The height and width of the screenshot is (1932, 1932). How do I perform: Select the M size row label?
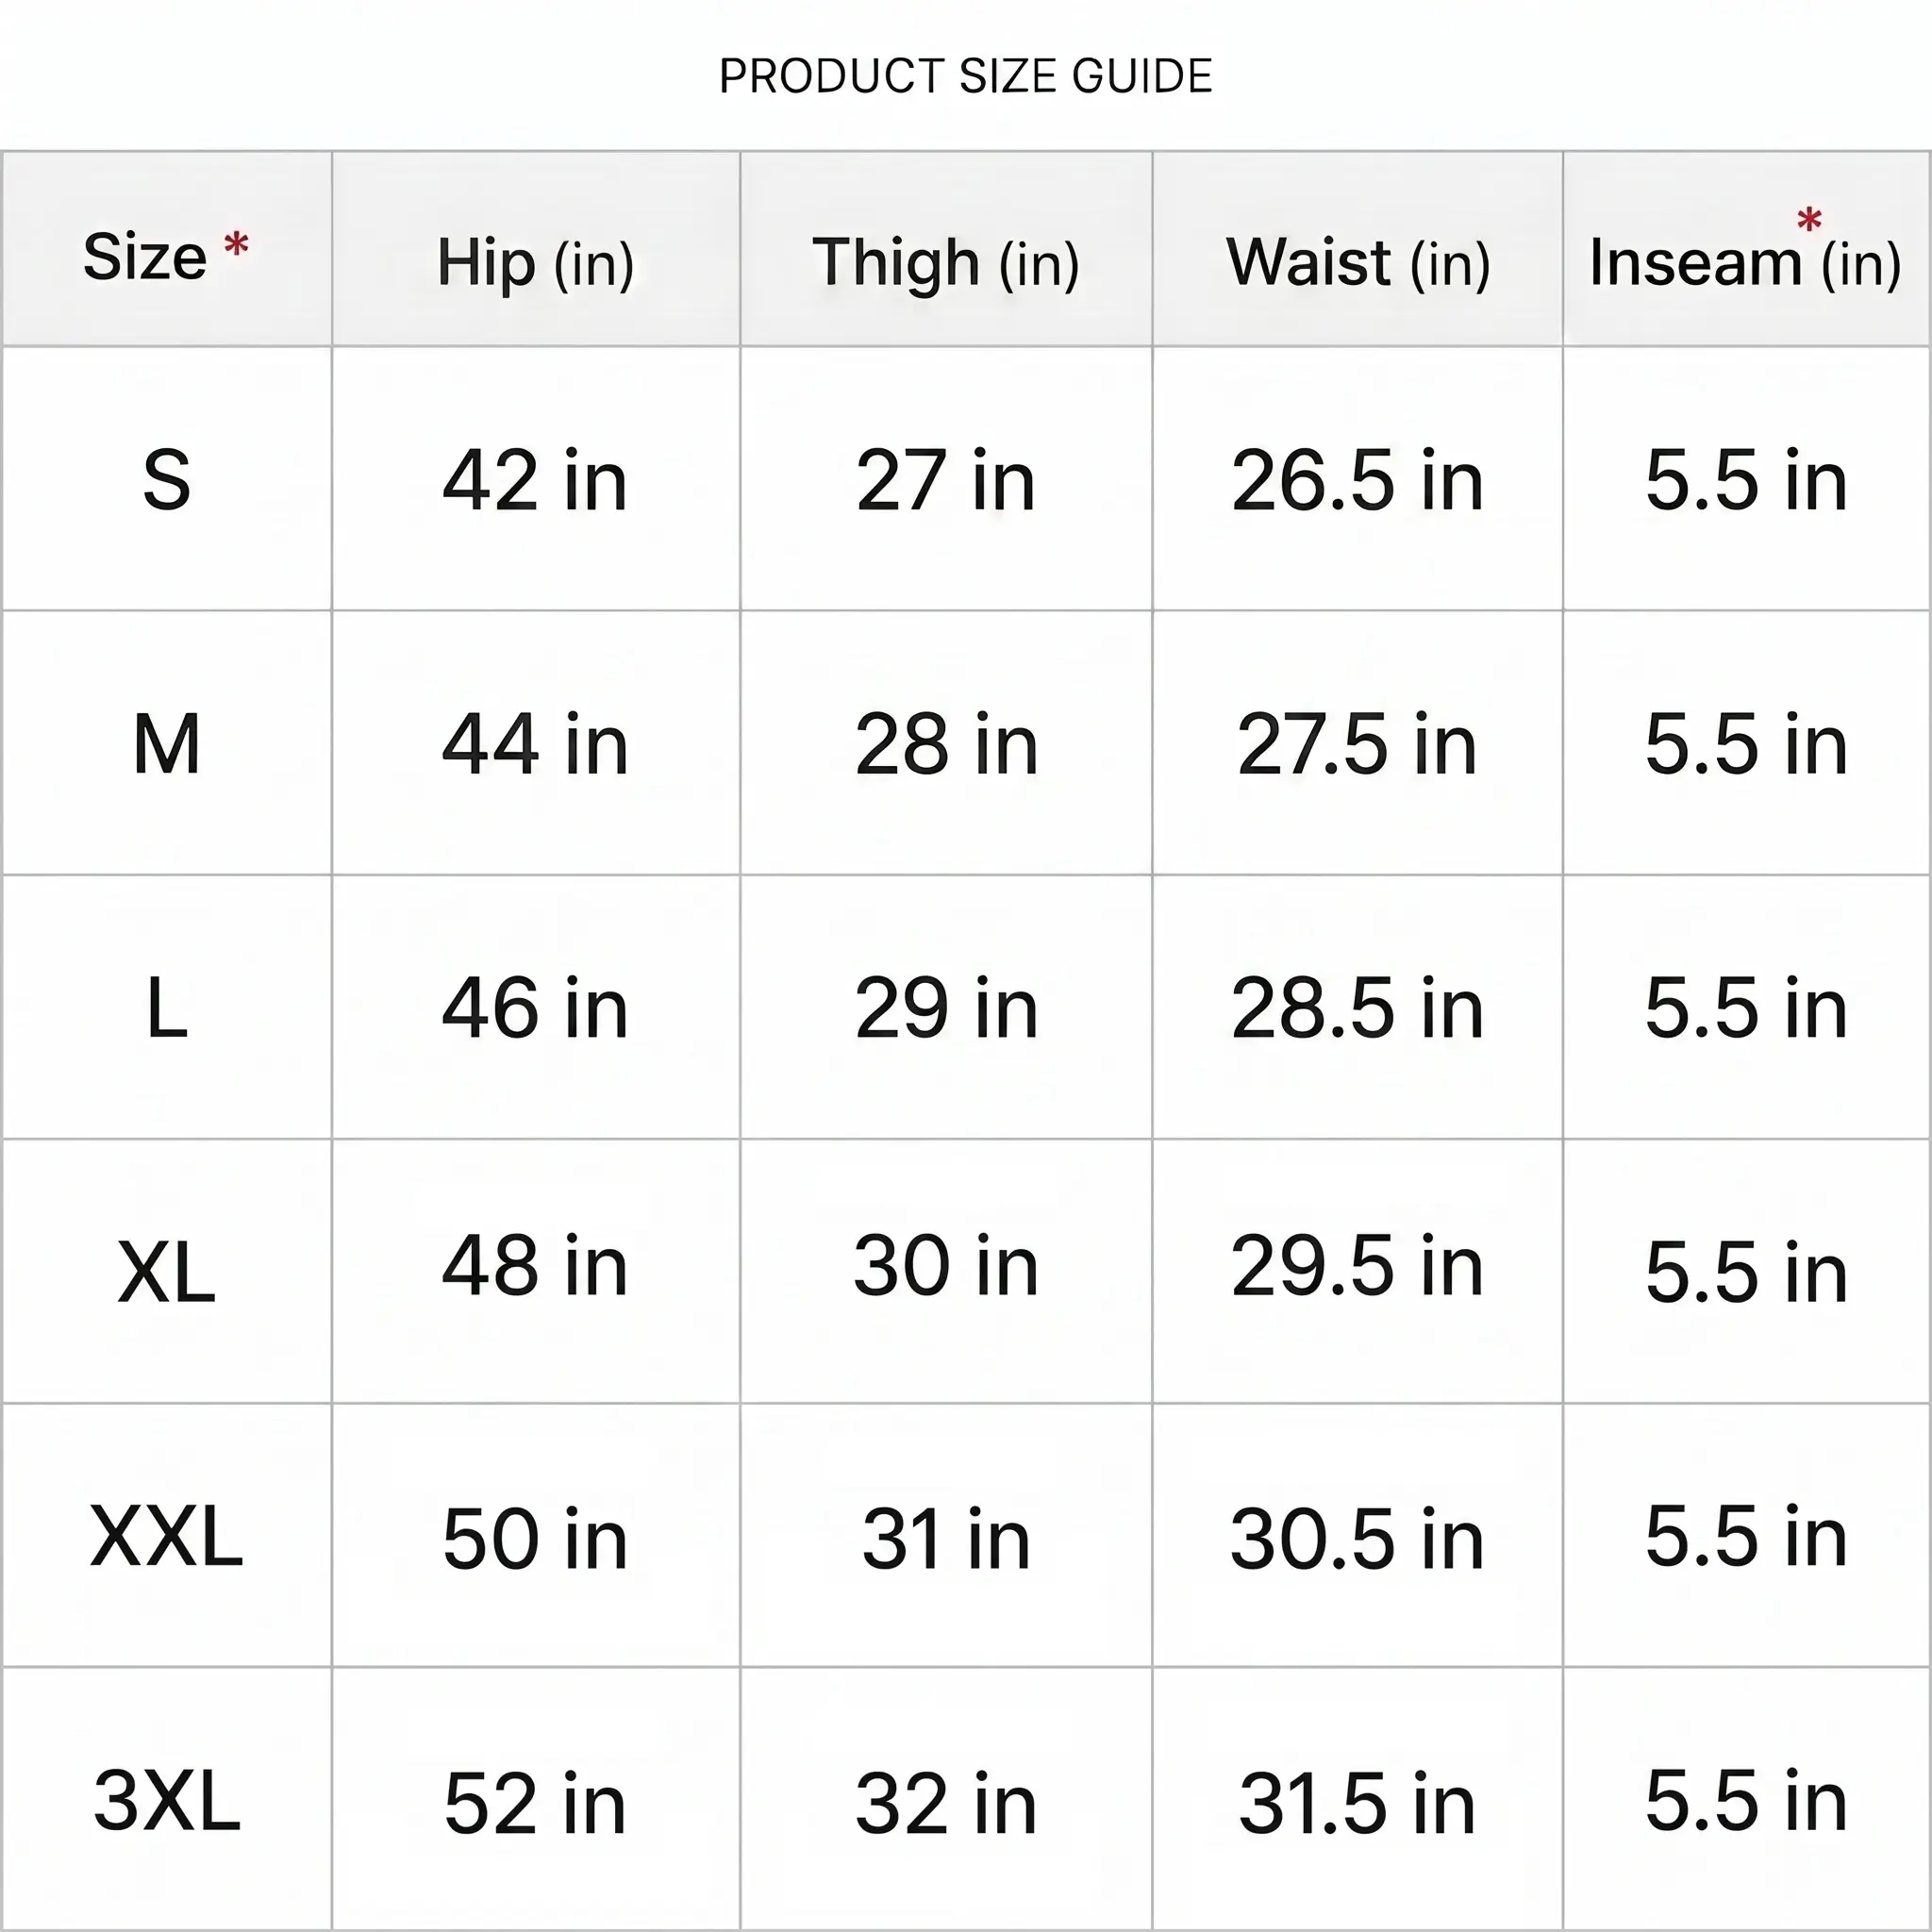167,744
